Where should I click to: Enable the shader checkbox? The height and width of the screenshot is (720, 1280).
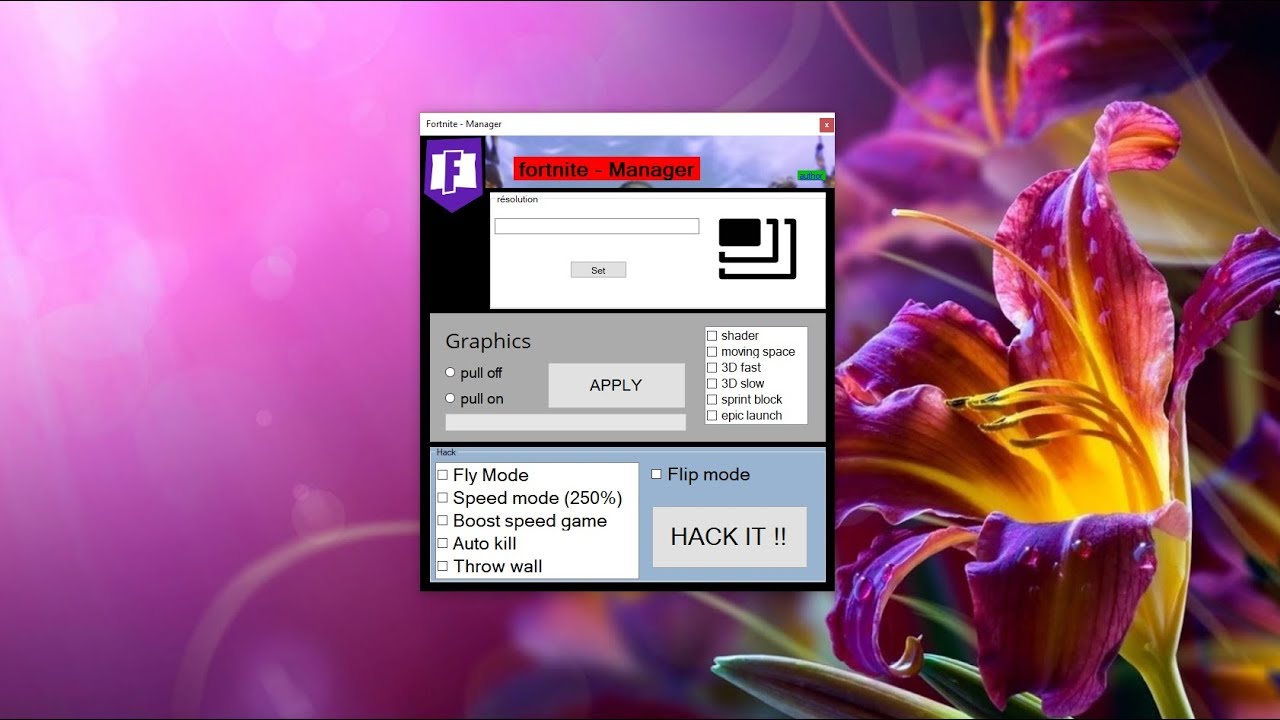coord(712,336)
